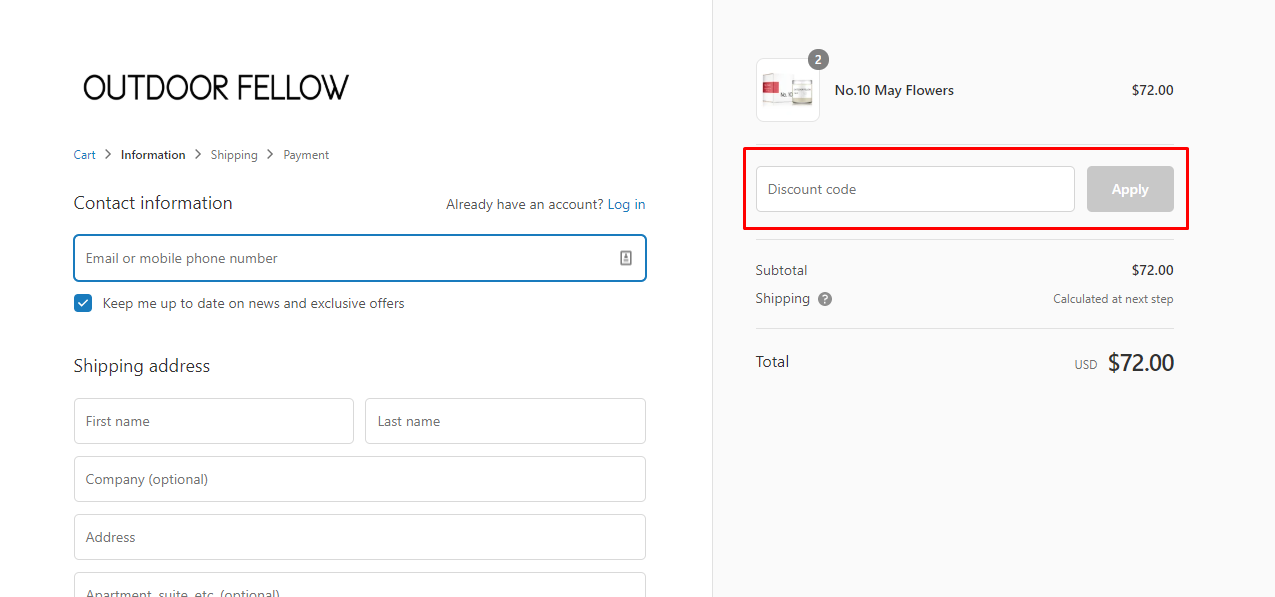Viewport: 1275px width, 597px height.
Task: Click the Shipping address heading
Action: (142, 366)
